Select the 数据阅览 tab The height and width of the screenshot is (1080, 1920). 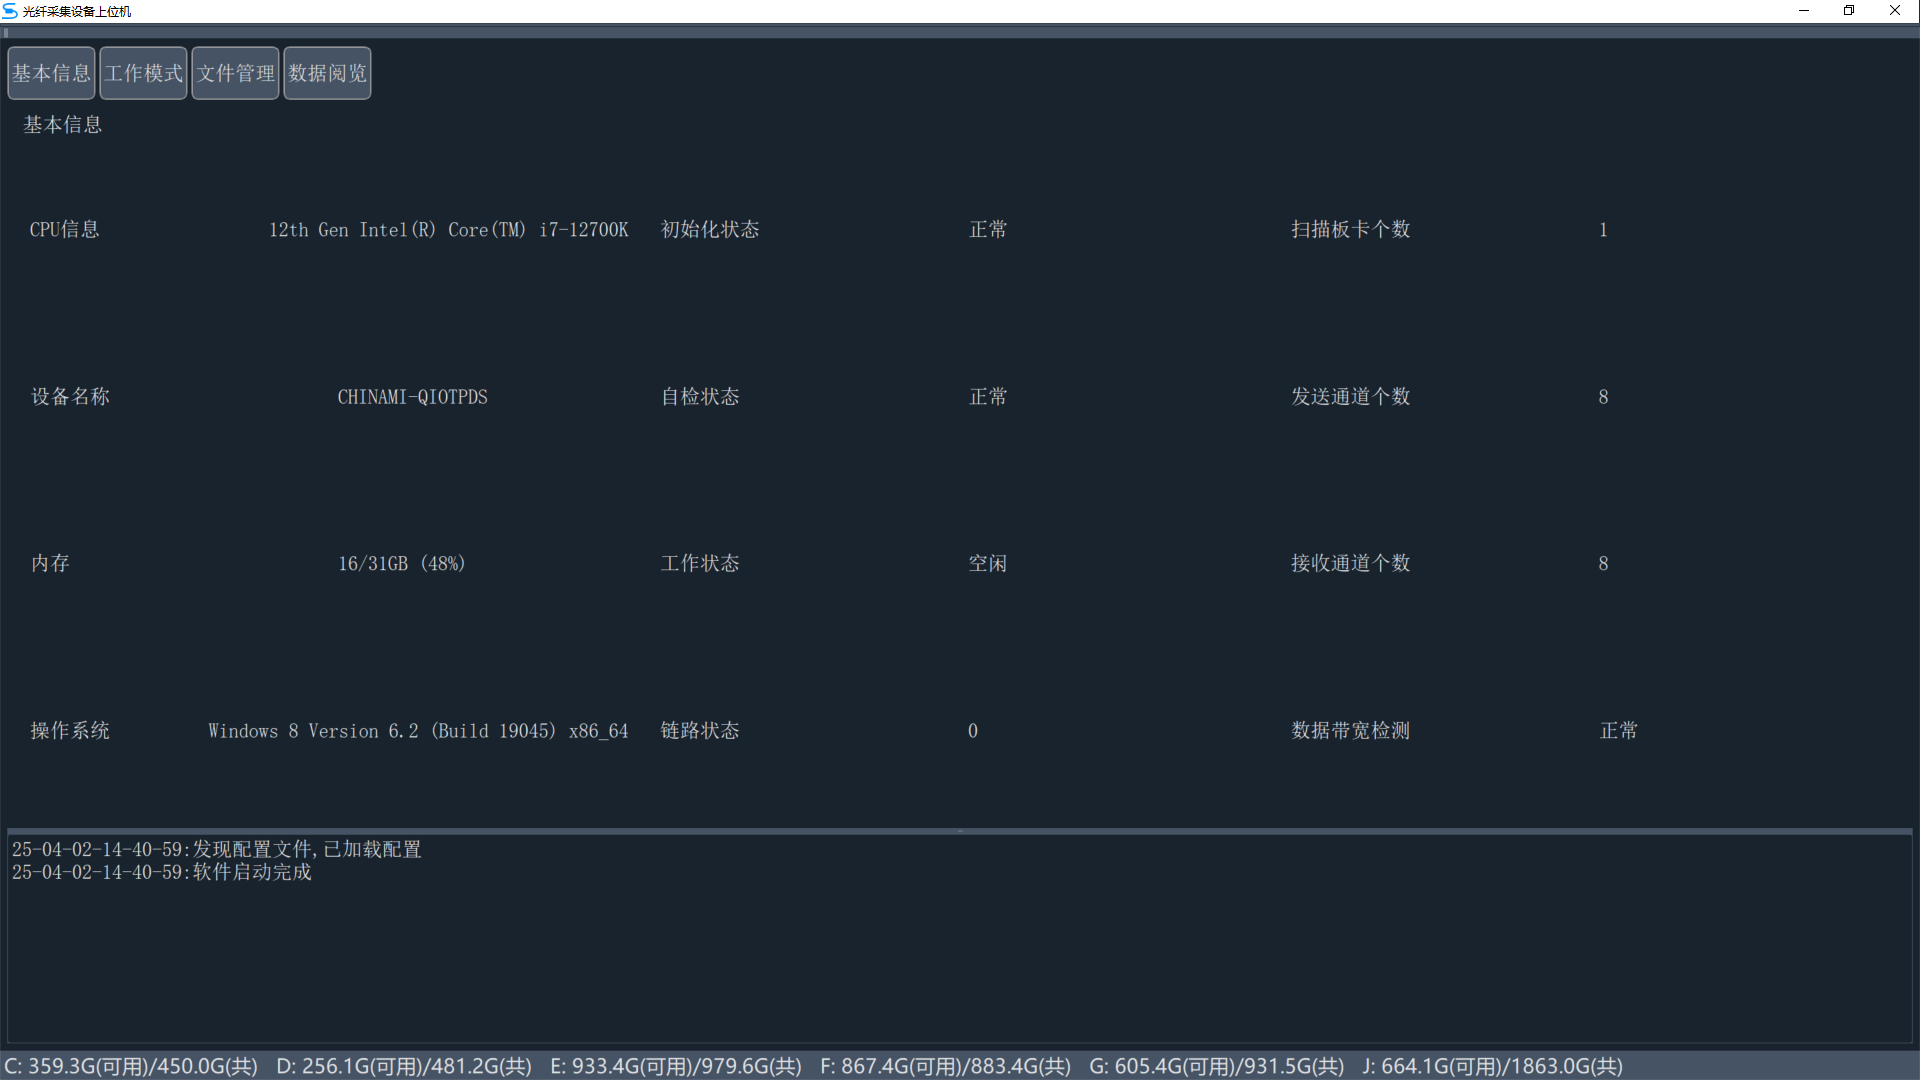[x=327, y=73]
